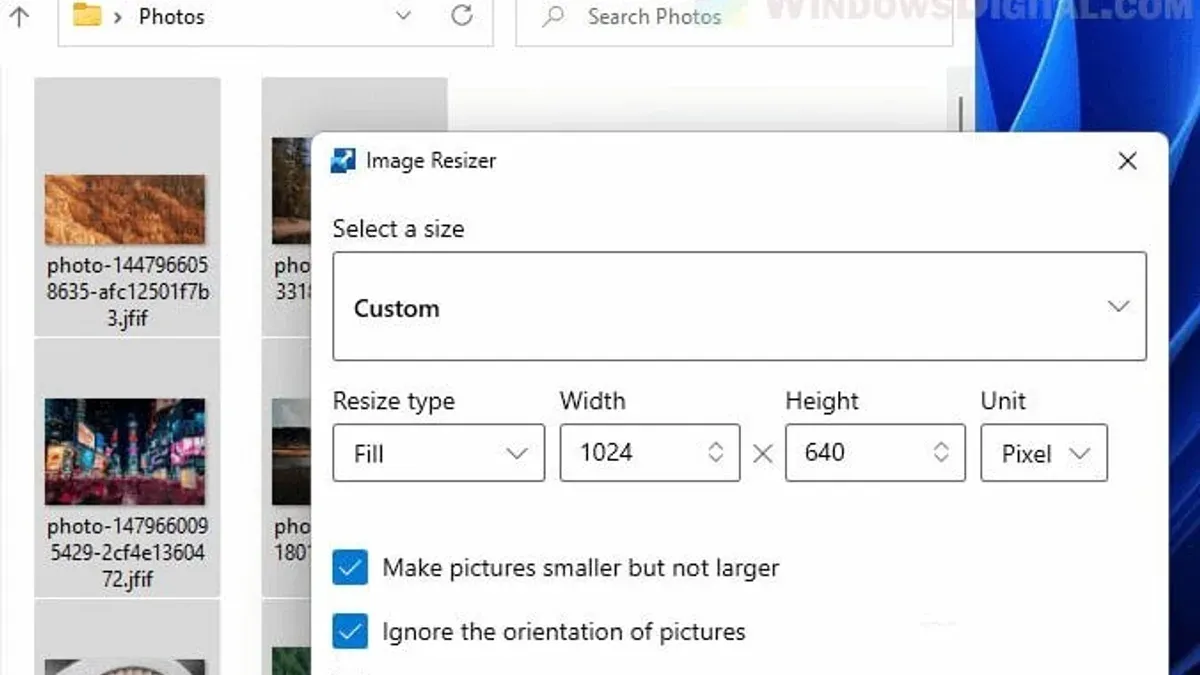Click the Height field showing 640

click(x=875, y=453)
